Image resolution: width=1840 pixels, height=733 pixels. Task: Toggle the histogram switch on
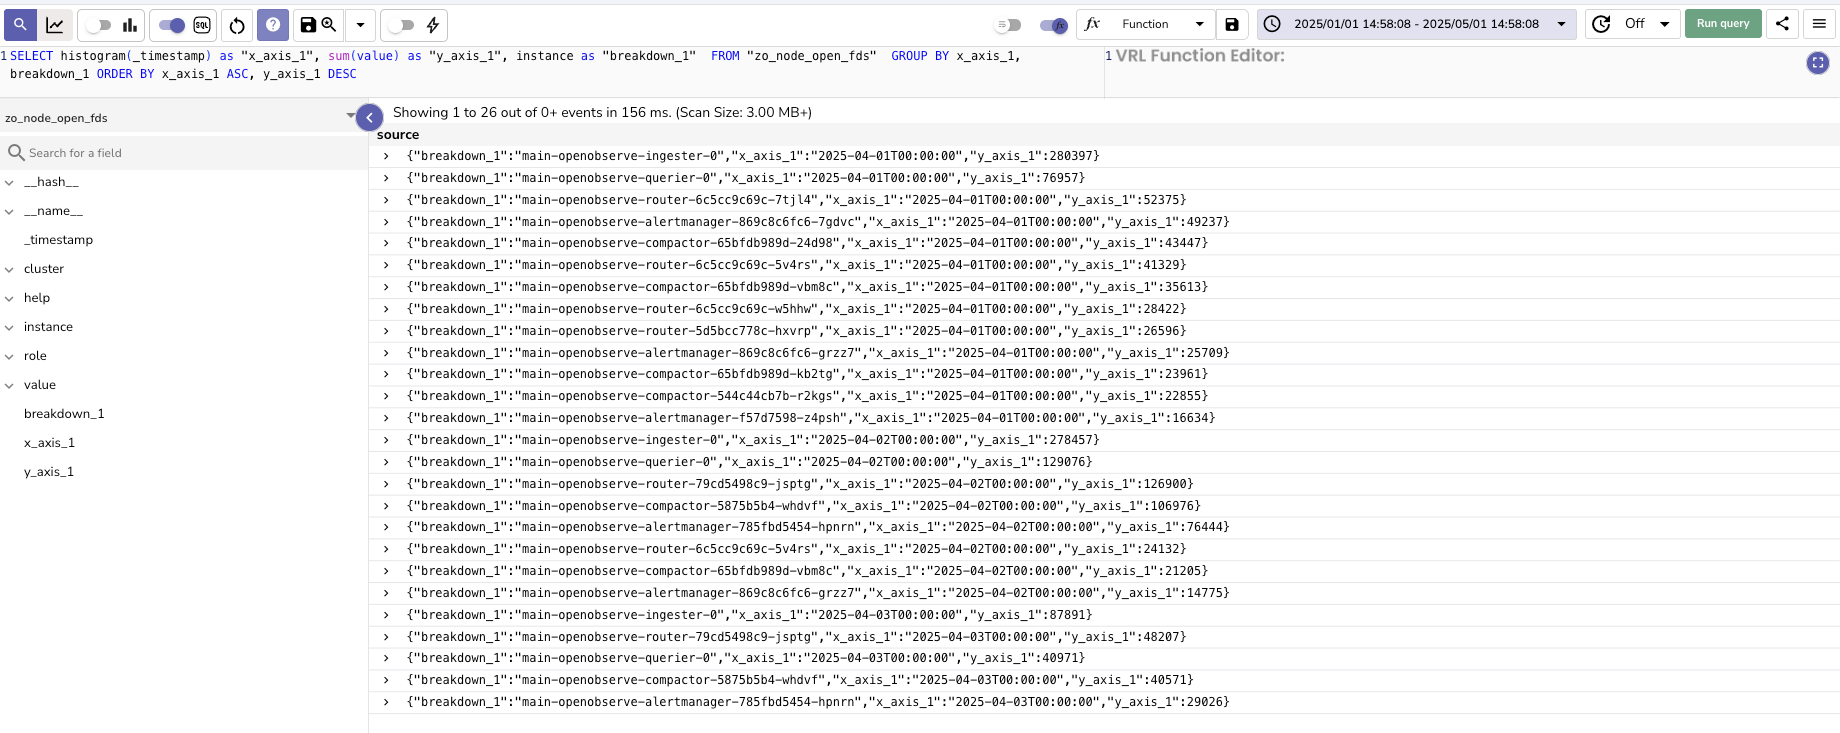coord(98,25)
